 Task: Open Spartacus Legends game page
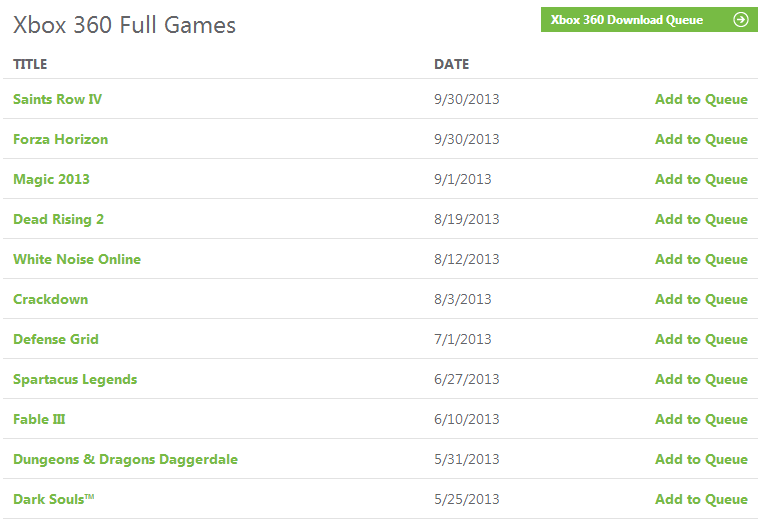click(75, 379)
